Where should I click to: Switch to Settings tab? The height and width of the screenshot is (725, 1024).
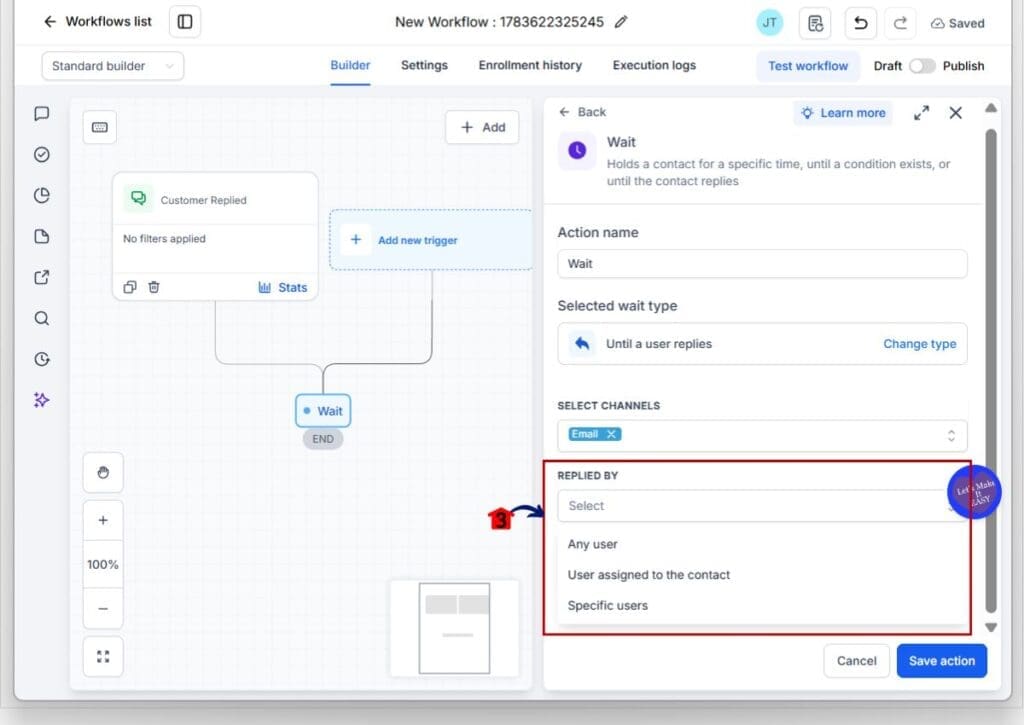tap(424, 65)
